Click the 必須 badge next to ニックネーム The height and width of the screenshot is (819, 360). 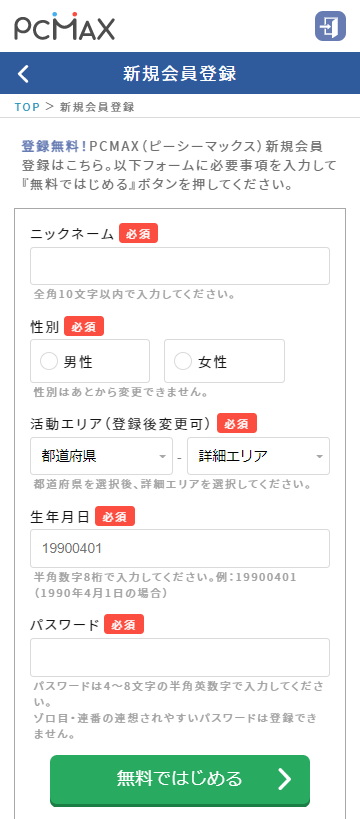coord(138,233)
